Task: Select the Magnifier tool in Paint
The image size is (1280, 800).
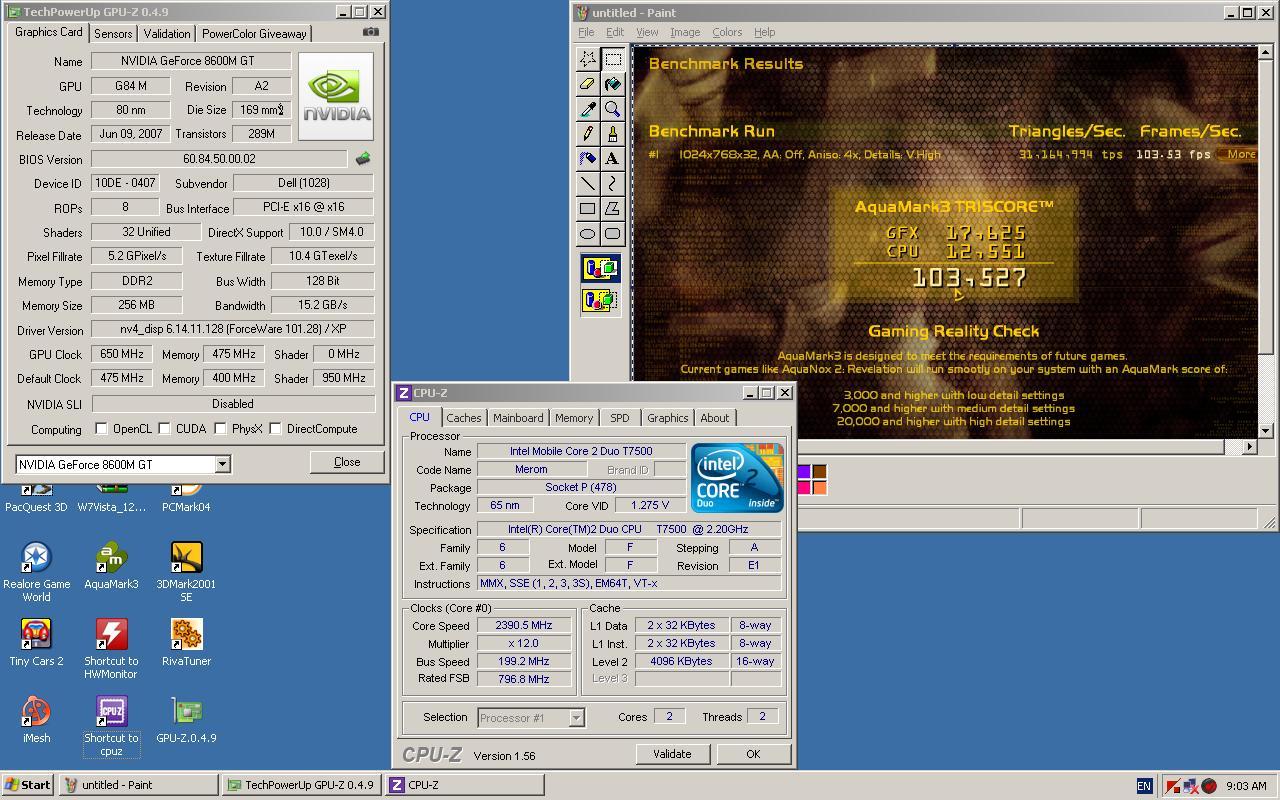Action: pos(612,109)
